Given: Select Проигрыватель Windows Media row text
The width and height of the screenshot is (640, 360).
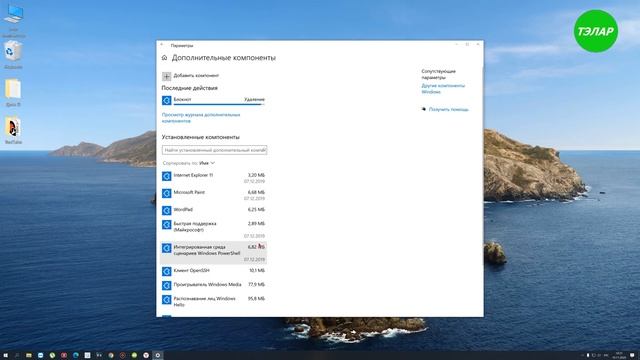Looking at the screenshot, I should (x=207, y=284).
